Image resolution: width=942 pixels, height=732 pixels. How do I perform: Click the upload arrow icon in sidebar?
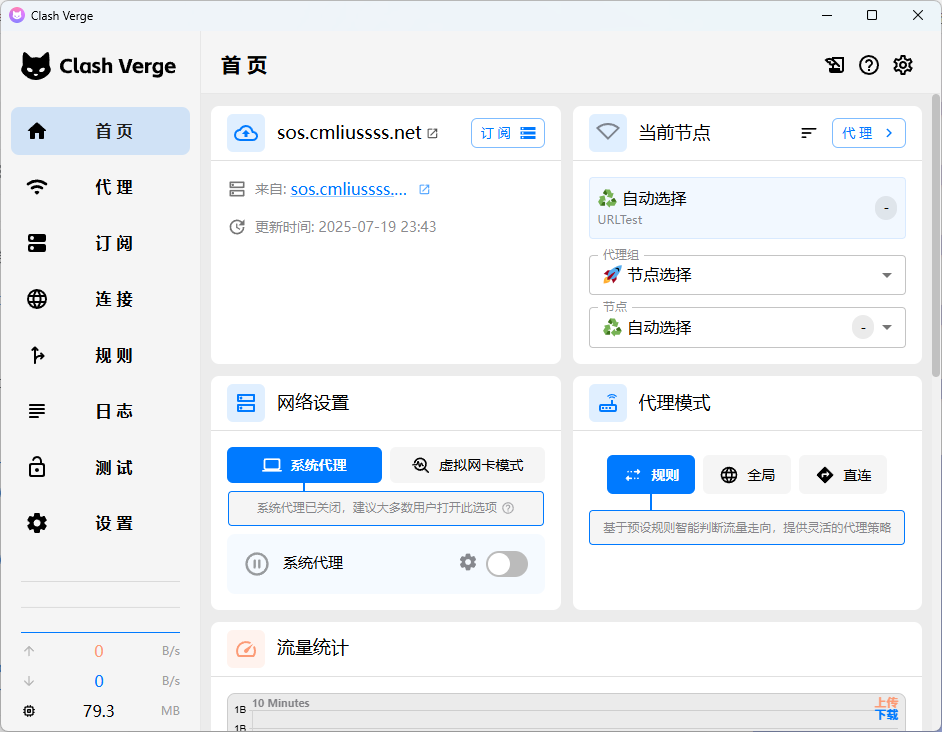[x=29, y=651]
